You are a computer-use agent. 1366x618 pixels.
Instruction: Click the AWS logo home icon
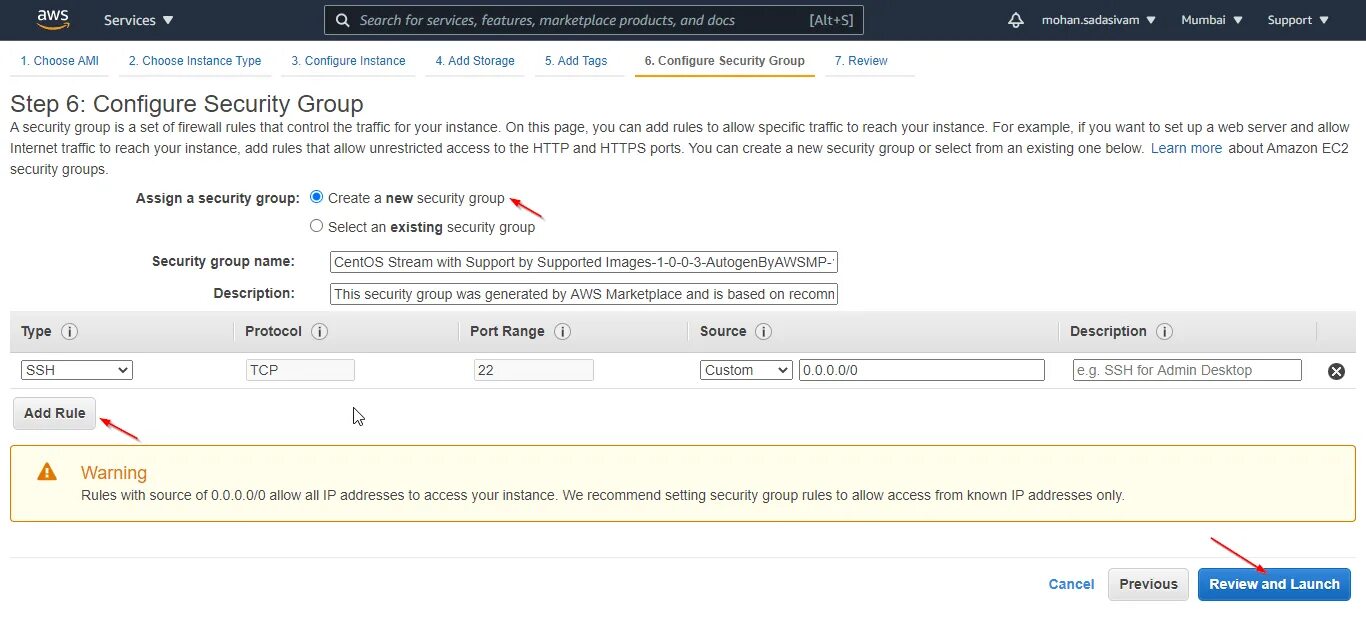click(53, 19)
